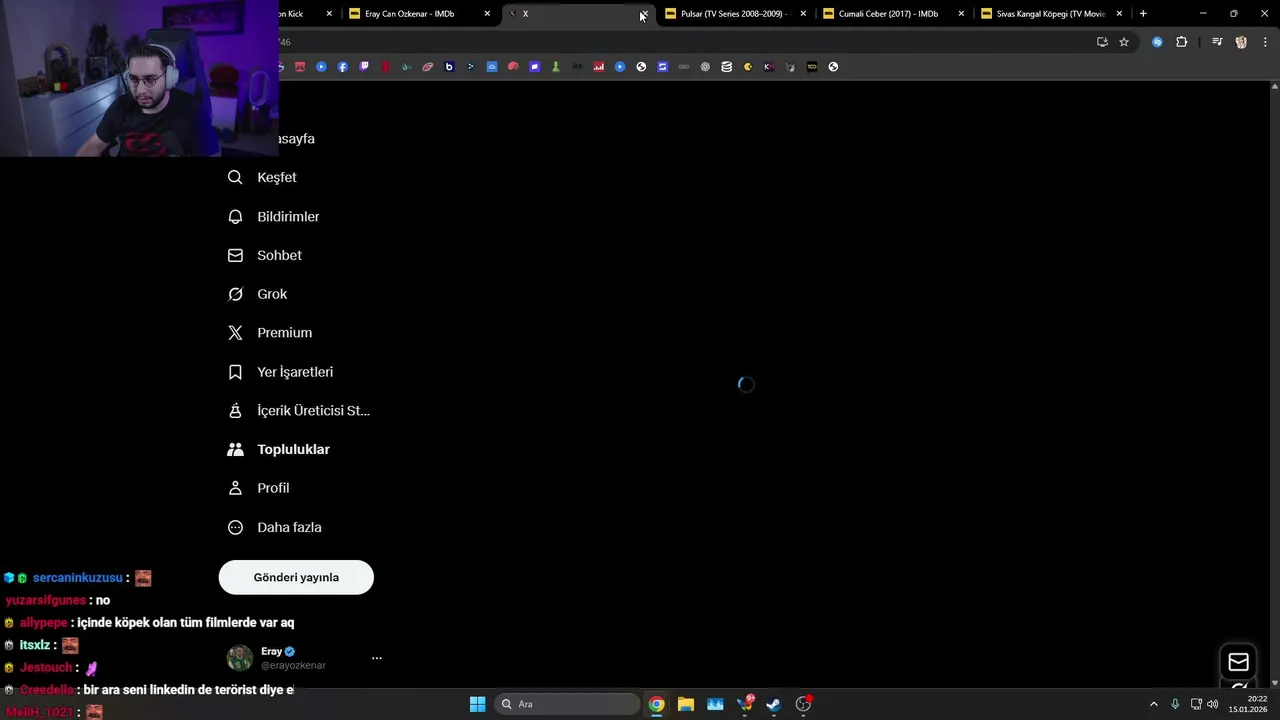Close the Cumali Ceber tab
Viewport: 1280px width, 720px height.
point(961,14)
